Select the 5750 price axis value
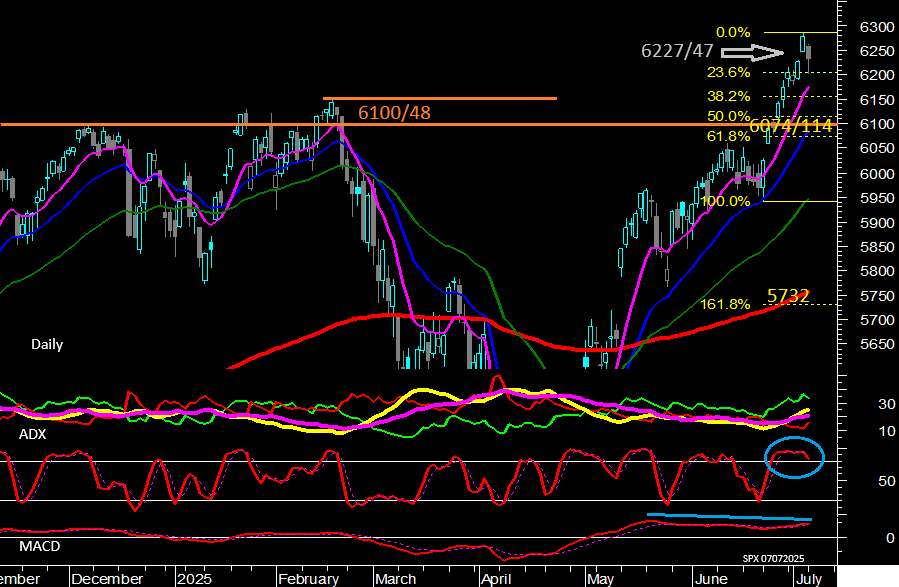The height and width of the screenshot is (587, 899). coord(877,296)
